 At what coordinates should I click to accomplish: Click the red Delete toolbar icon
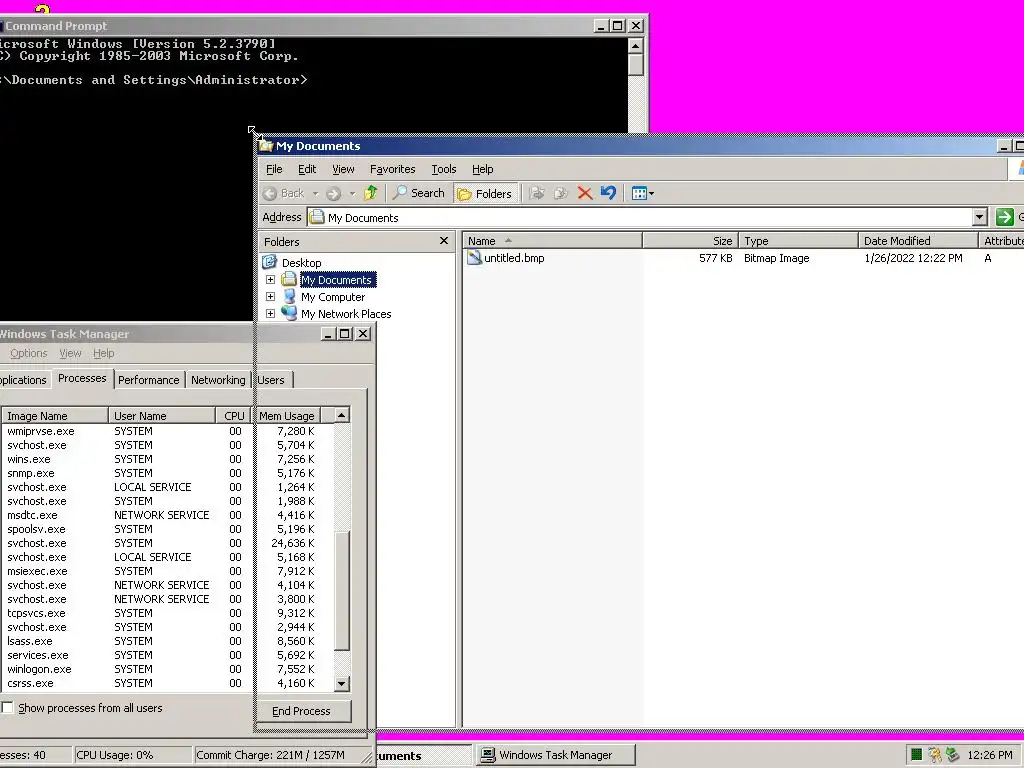click(x=584, y=193)
